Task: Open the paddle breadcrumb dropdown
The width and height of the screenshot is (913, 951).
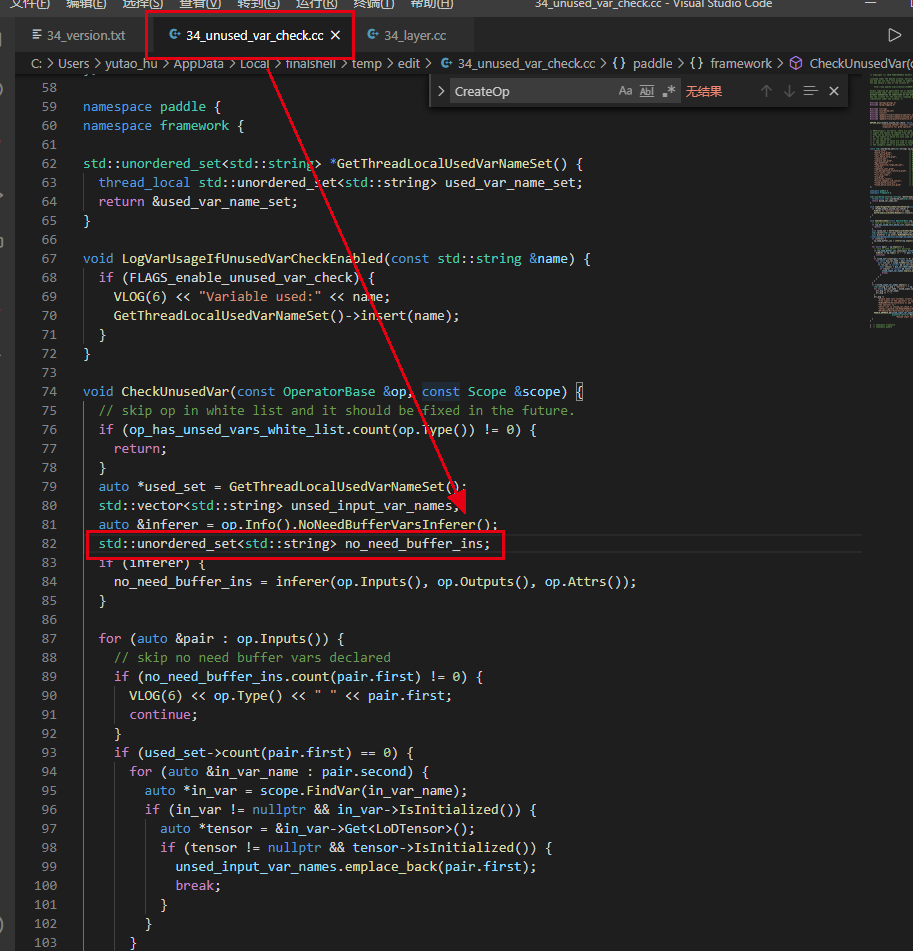Action: click(653, 62)
